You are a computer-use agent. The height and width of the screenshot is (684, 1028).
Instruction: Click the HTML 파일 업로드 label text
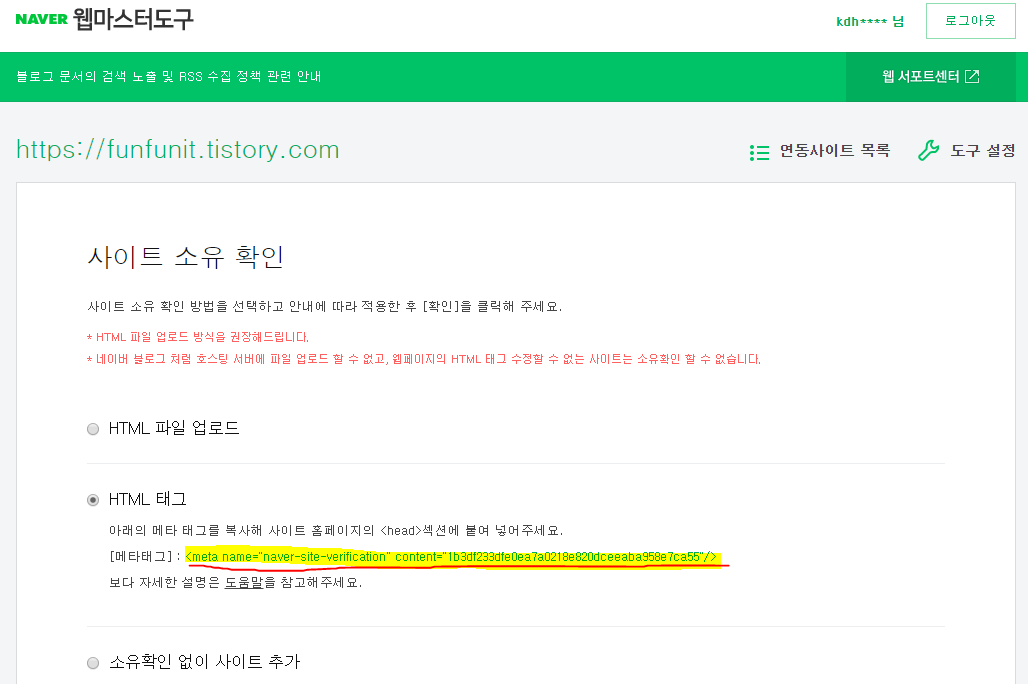[x=174, y=428]
